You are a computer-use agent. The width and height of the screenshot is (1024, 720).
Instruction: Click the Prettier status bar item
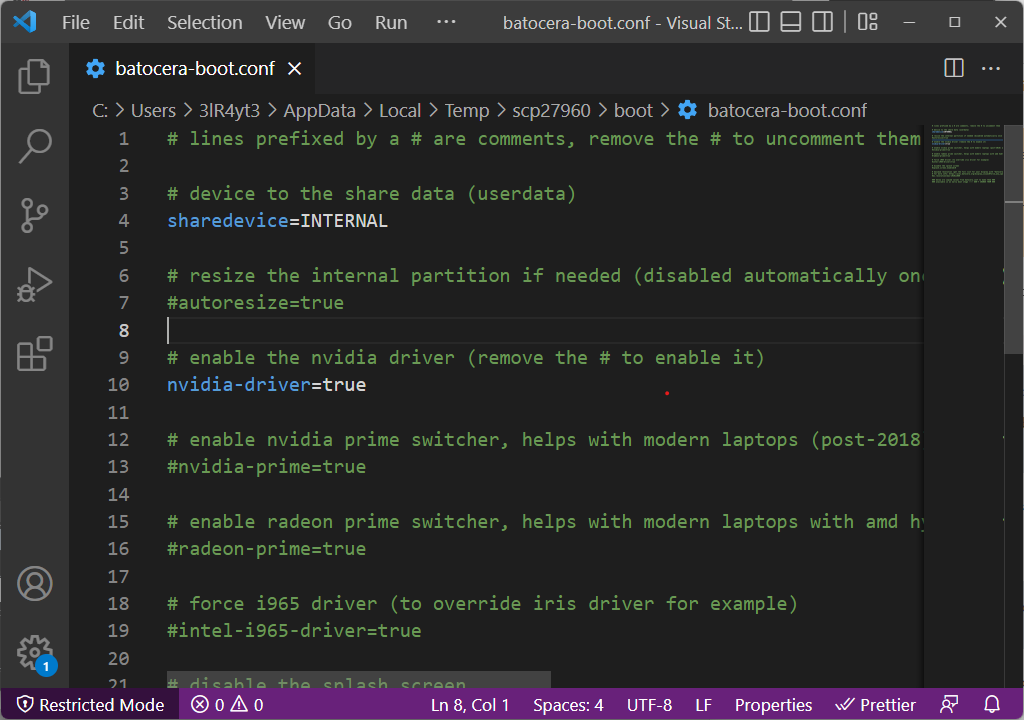click(876, 704)
